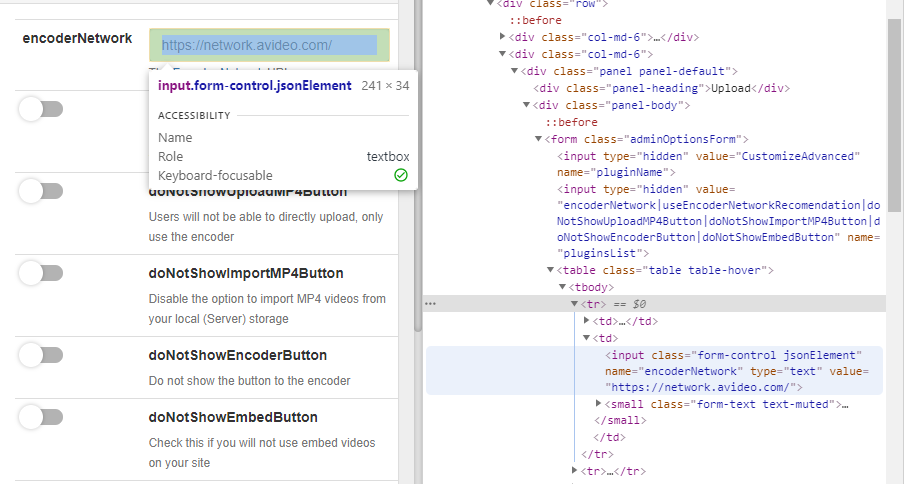Viewport: 904px width, 484px height.
Task: Click the input.form-control.jsonElement tooltip title
Action: [x=255, y=85]
